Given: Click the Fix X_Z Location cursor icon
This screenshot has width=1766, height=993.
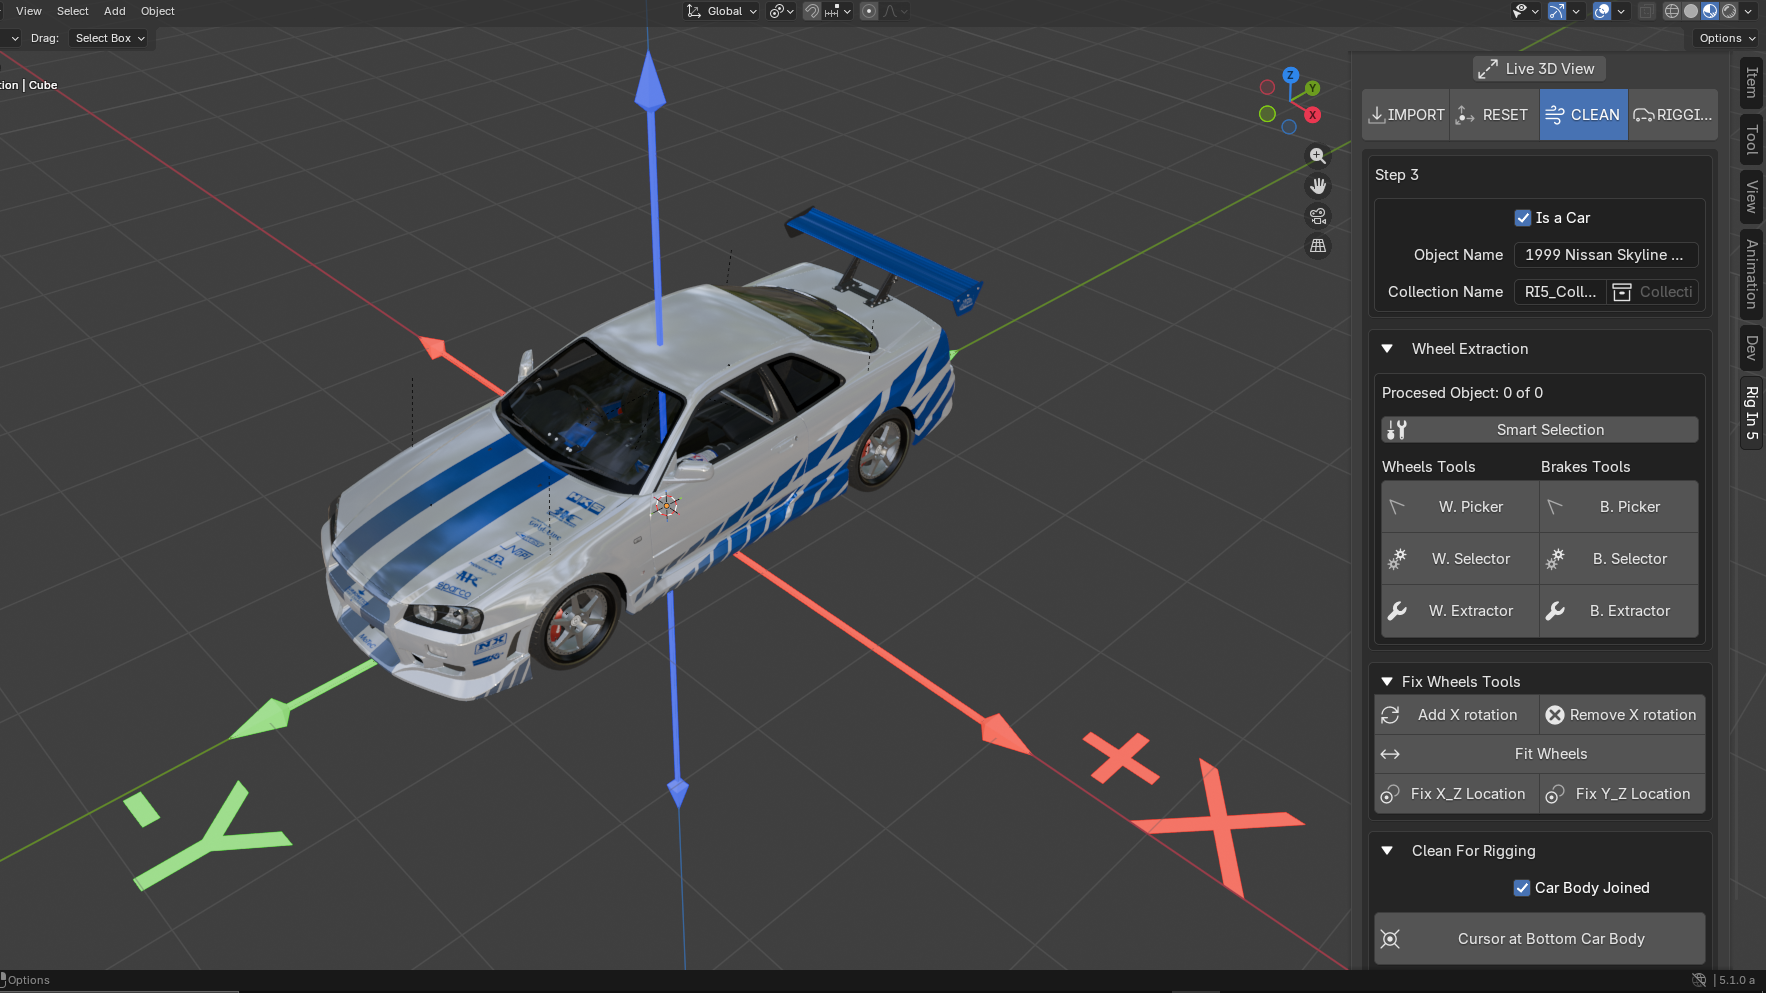Looking at the screenshot, I should tap(1389, 795).
